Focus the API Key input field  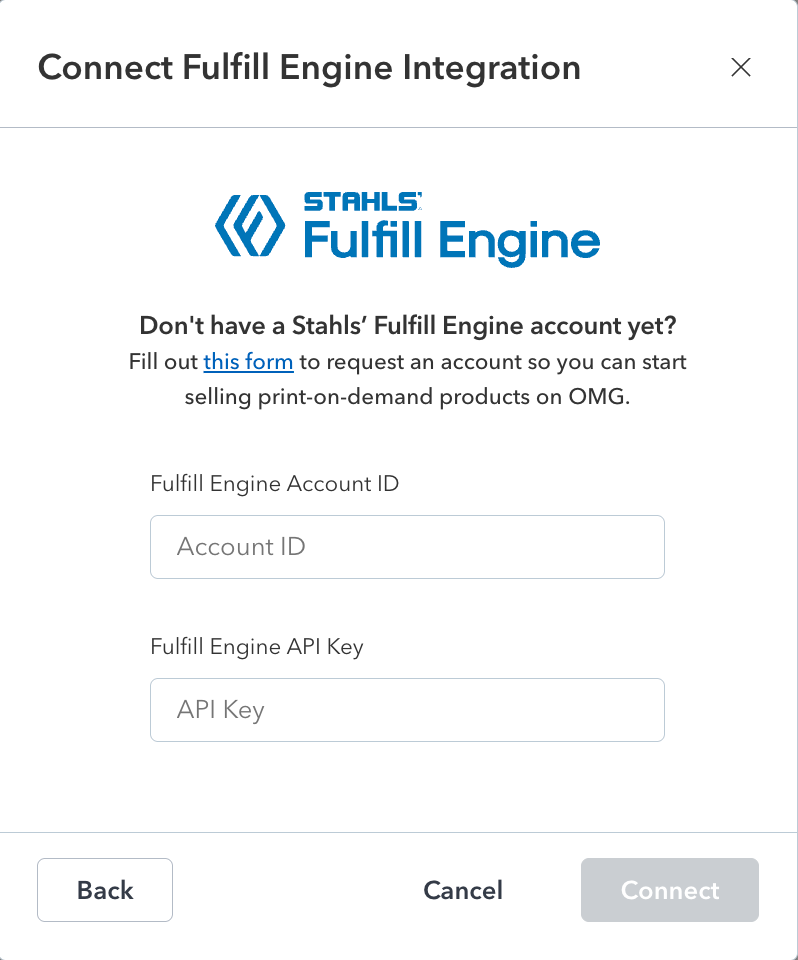tap(407, 710)
